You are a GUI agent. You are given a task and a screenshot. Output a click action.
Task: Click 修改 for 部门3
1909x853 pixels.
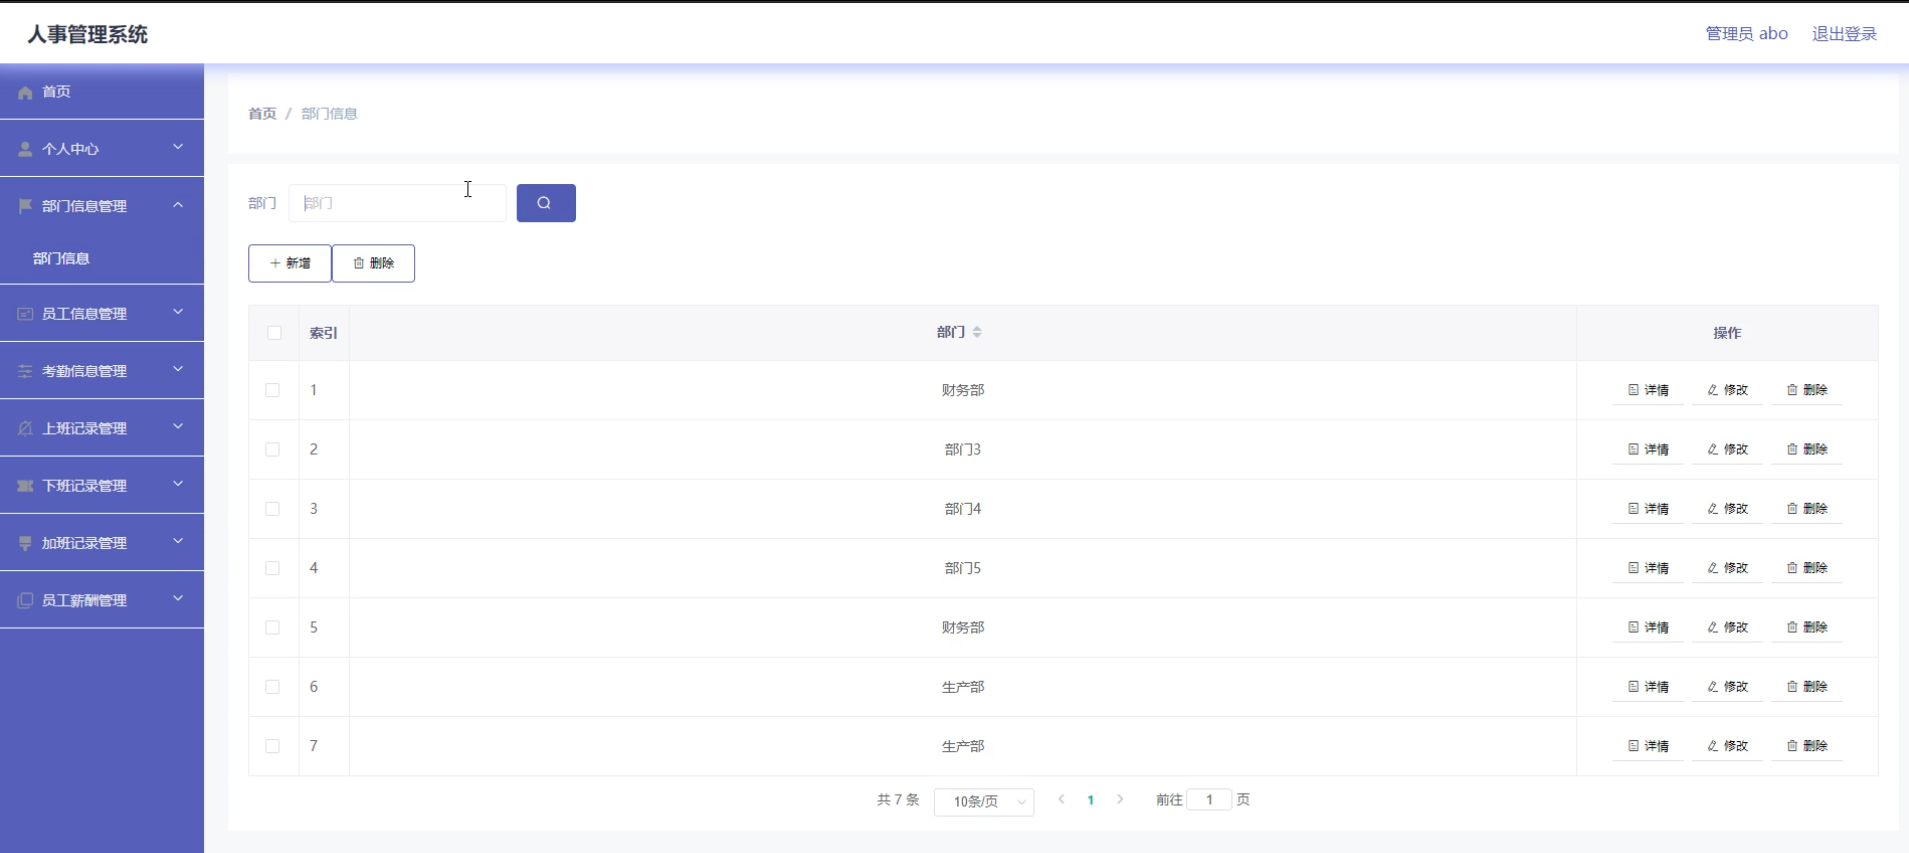point(1727,449)
